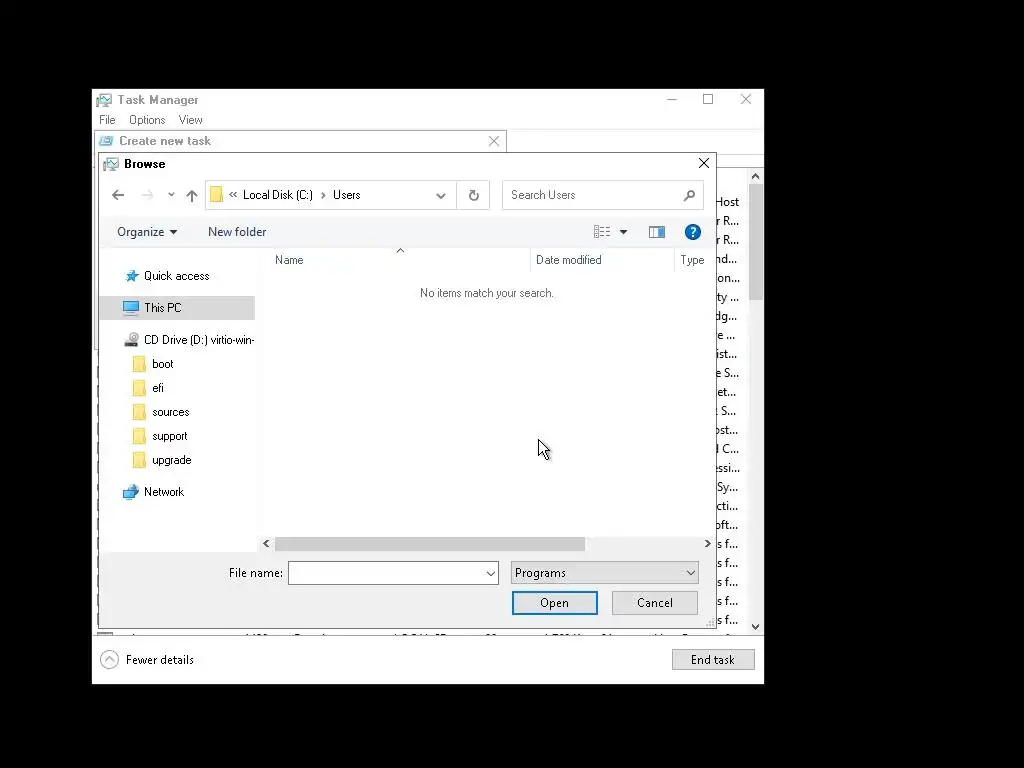Screen dimensions: 1024x768
Task: Change the view layout icon
Action: point(601,232)
